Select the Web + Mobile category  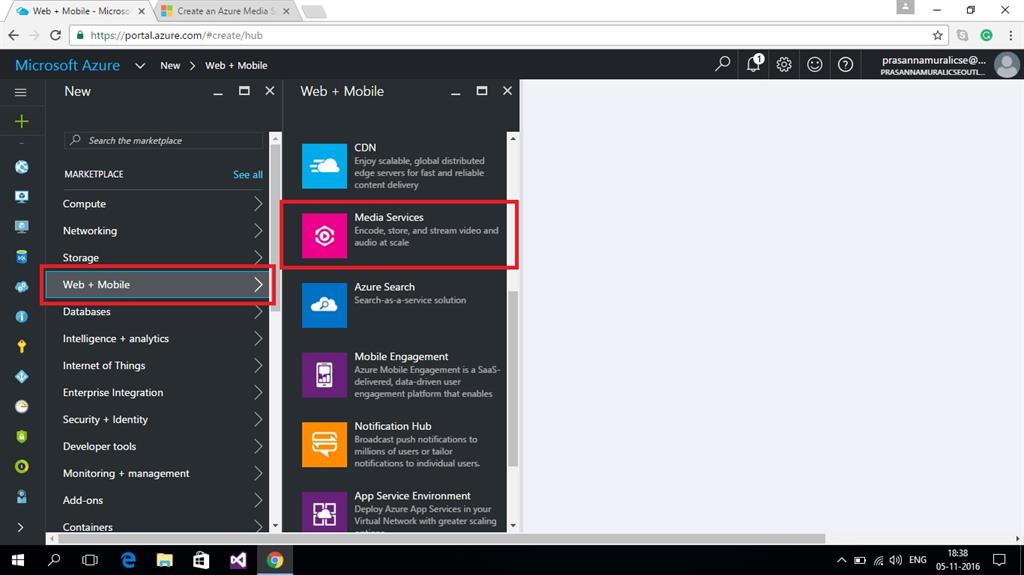(157, 284)
